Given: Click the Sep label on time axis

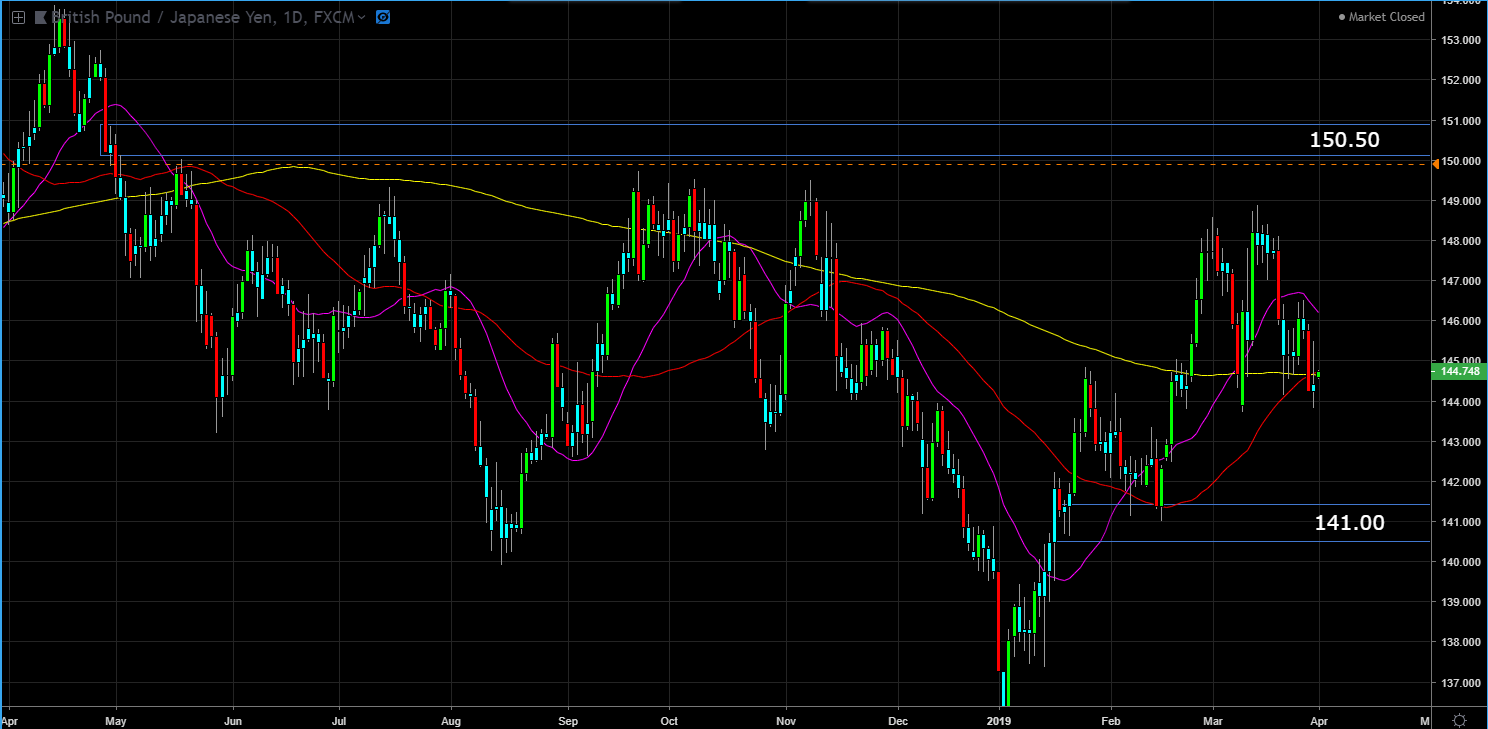Looking at the screenshot, I should pyautogui.click(x=568, y=719).
